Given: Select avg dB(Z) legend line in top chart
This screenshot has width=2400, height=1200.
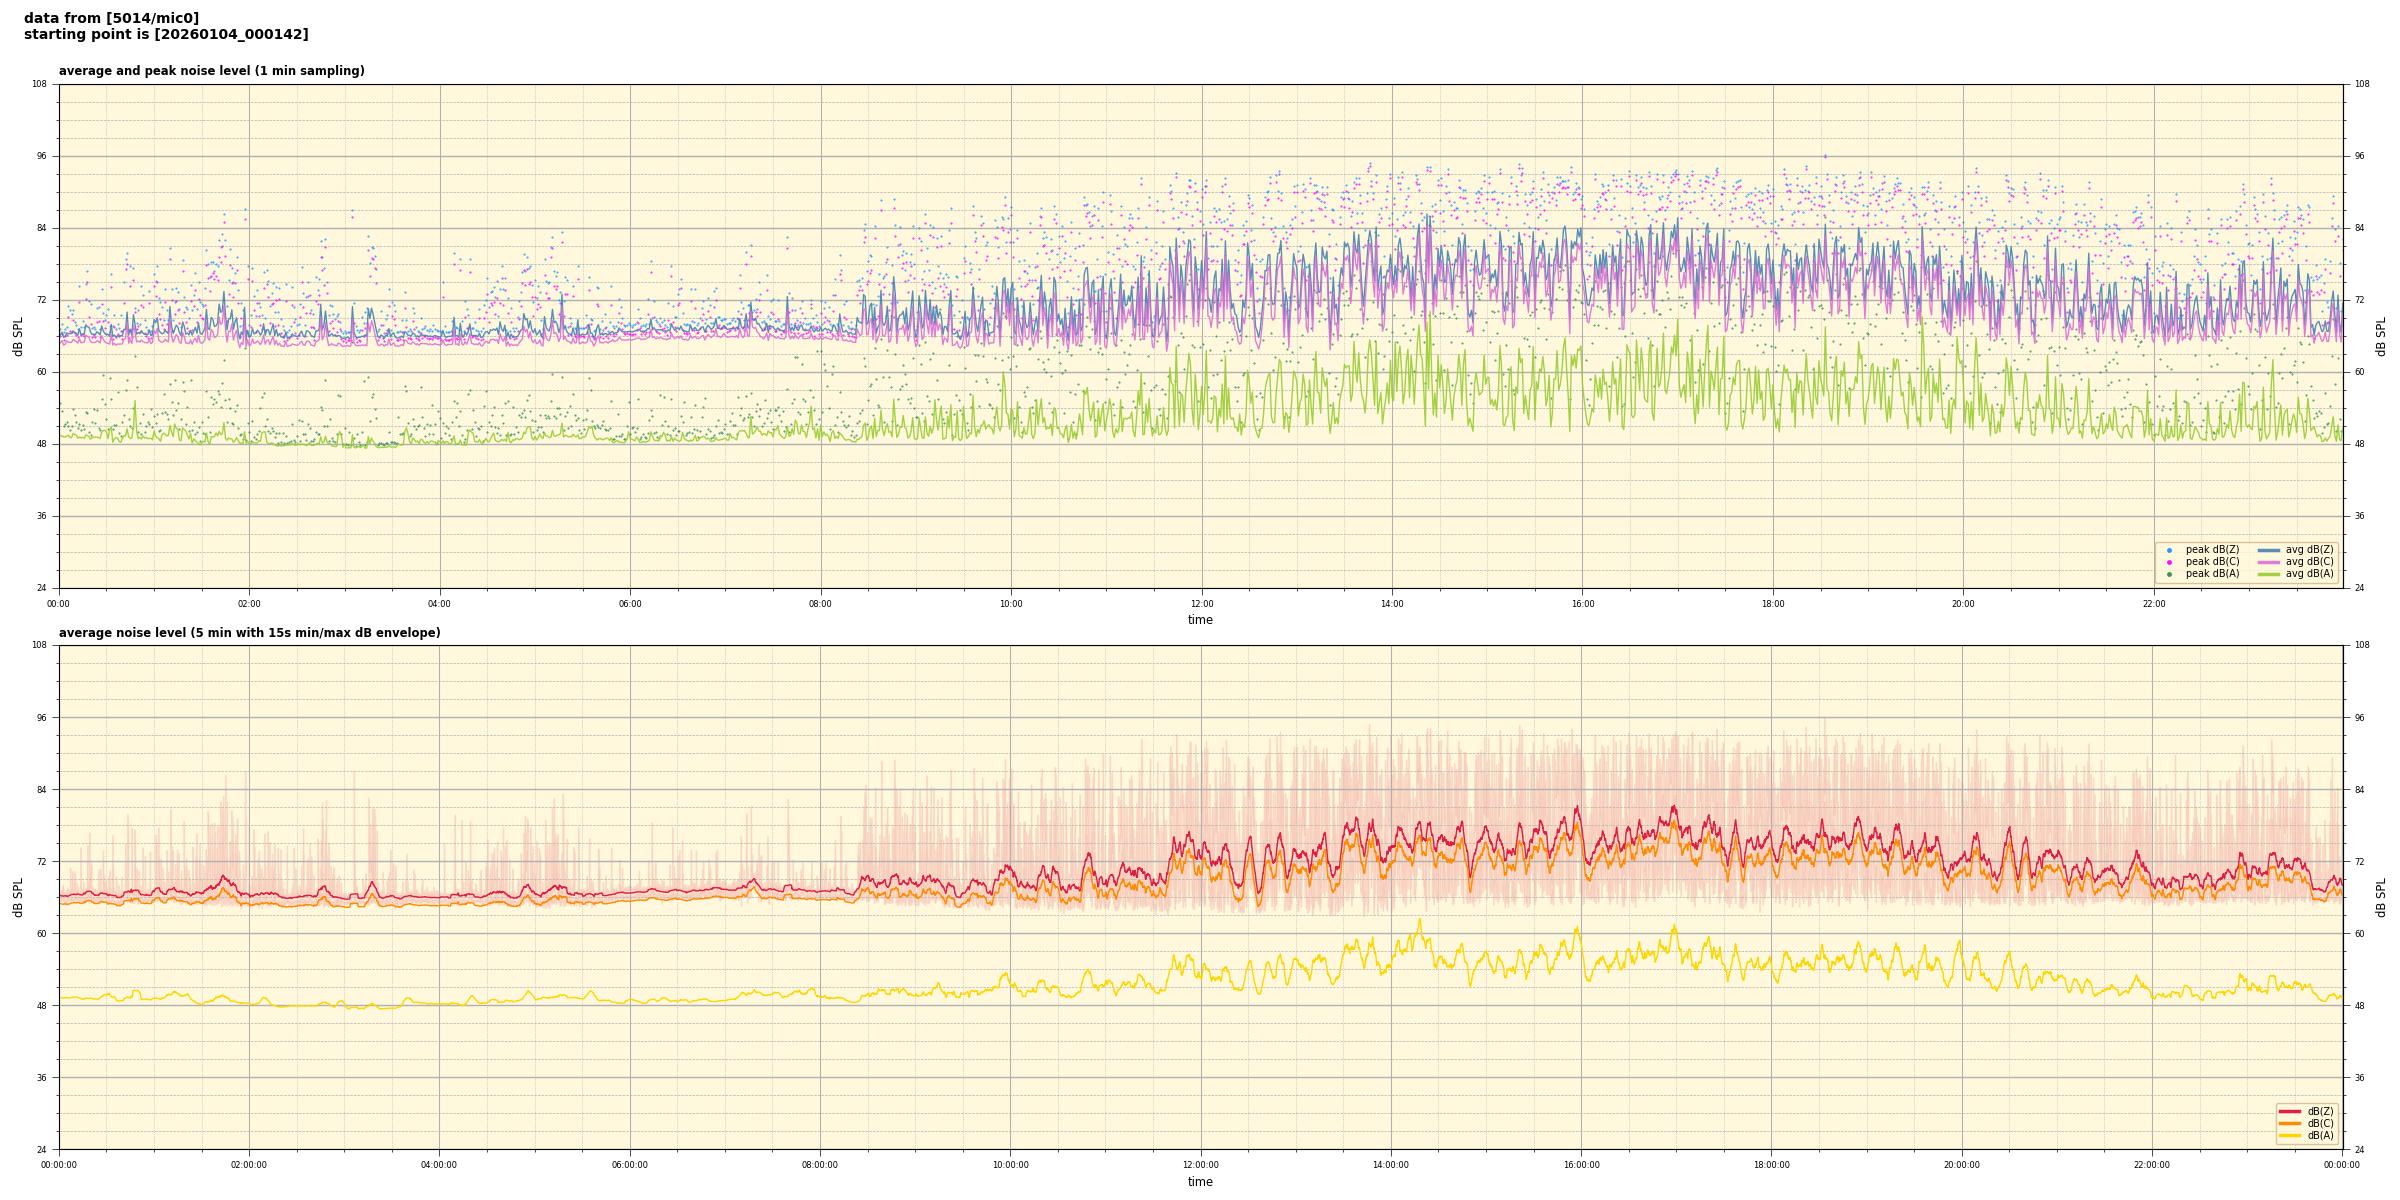Looking at the screenshot, I should 2269,550.
